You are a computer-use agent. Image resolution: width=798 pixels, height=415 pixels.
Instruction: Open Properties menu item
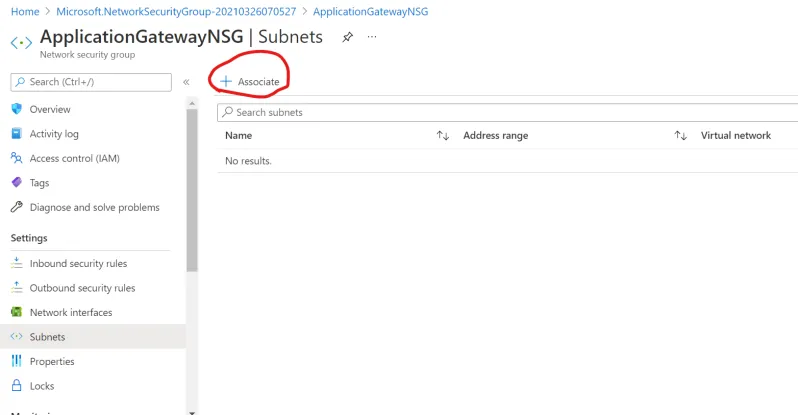(x=52, y=361)
